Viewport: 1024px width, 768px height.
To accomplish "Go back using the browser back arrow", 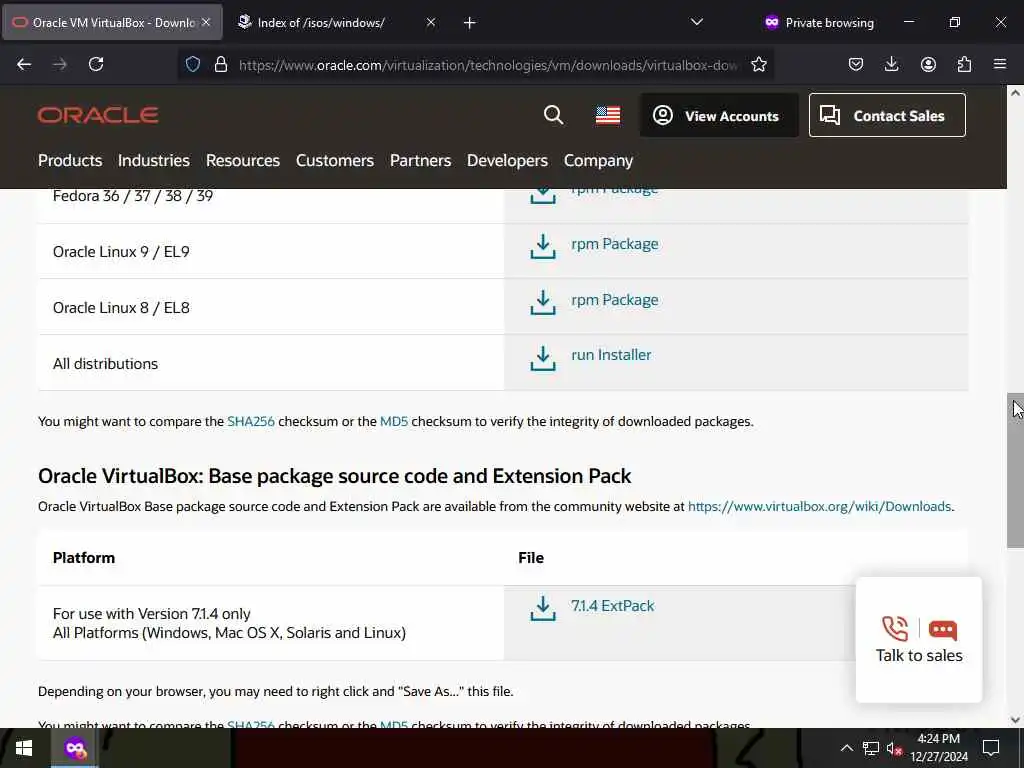I will [x=24, y=64].
